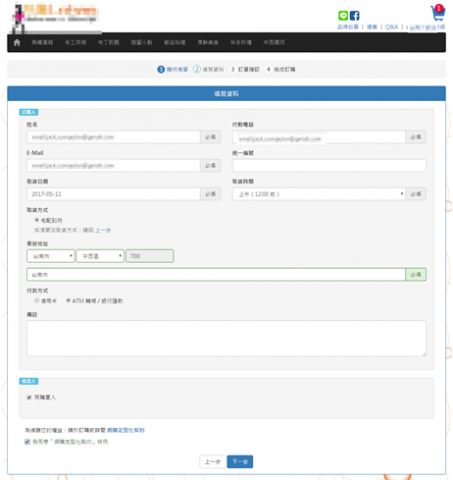Click the 行動電話 phone input field
The image size is (453, 480).
(319, 137)
